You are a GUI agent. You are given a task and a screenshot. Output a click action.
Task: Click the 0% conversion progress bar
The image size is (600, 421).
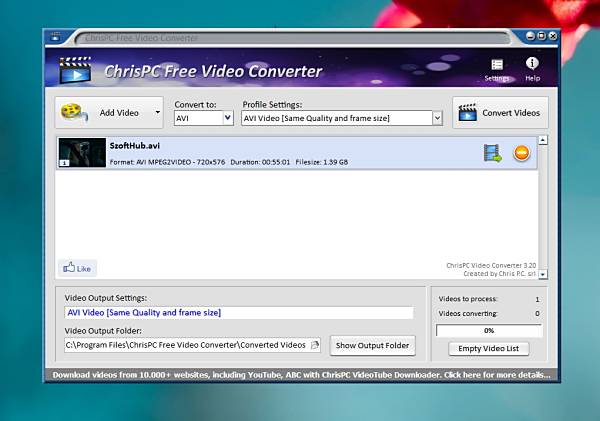pyautogui.click(x=489, y=330)
